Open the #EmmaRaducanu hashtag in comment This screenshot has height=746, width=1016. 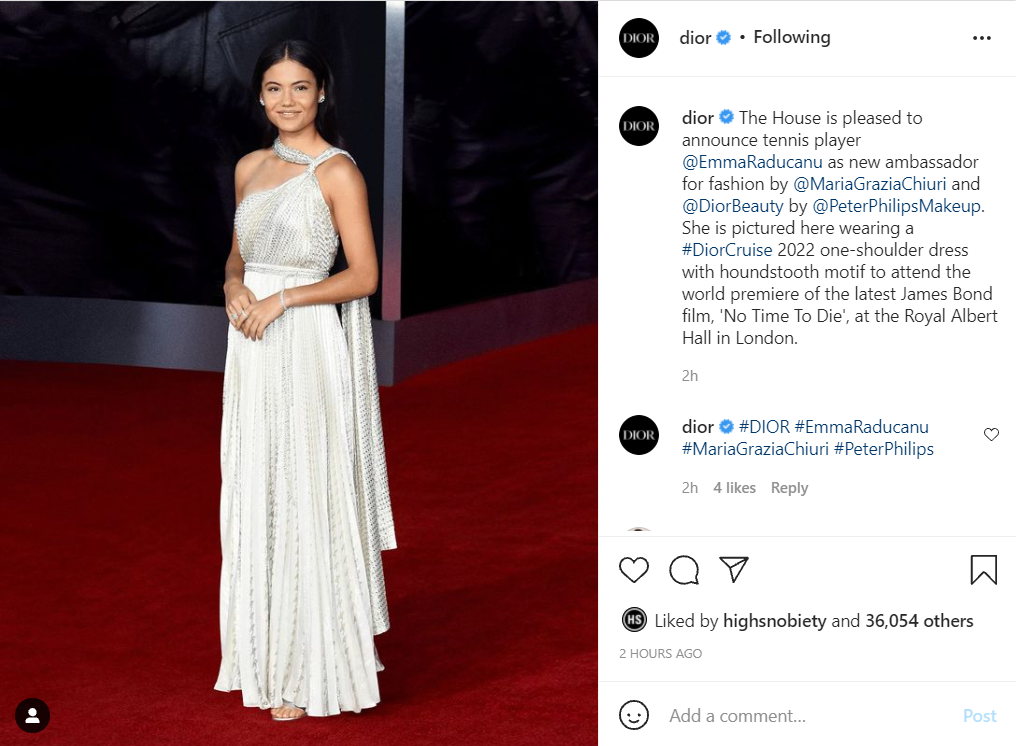[x=861, y=427]
